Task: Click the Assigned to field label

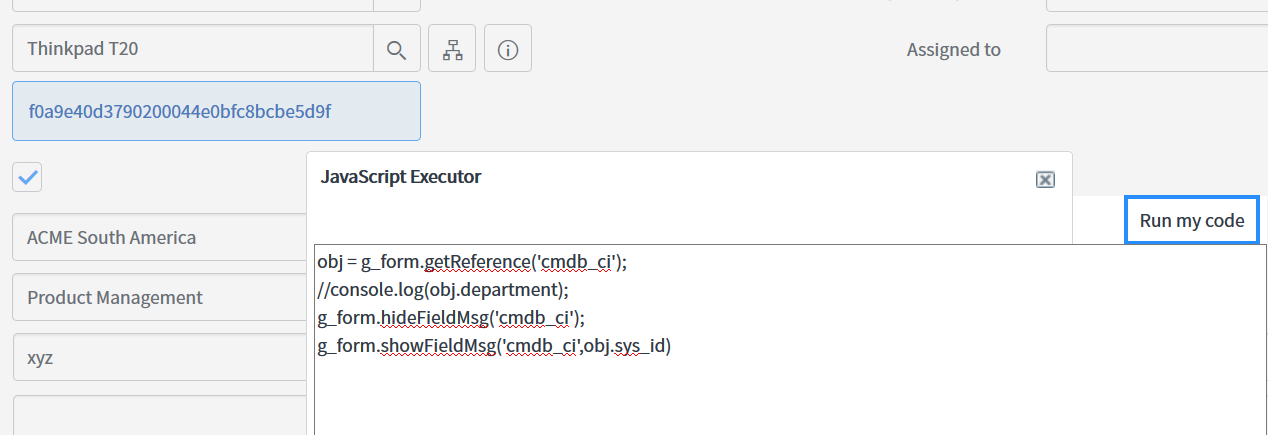Action: (x=953, y=49)
